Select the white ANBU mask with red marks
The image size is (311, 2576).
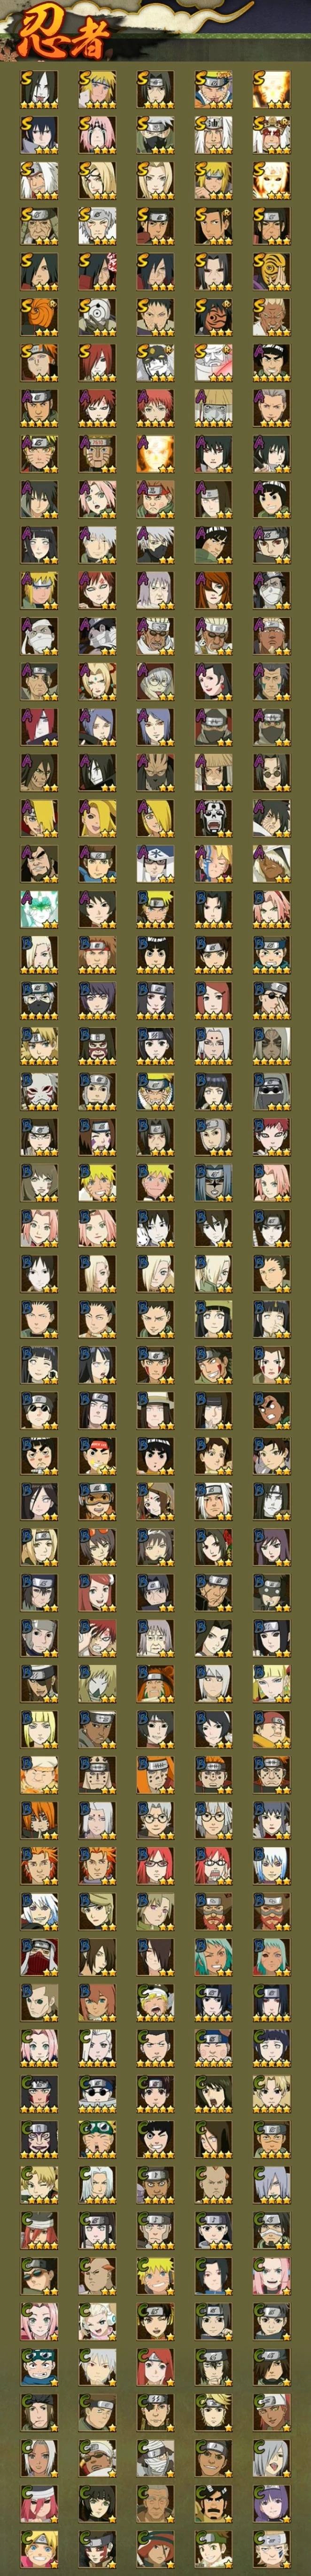39,1091
